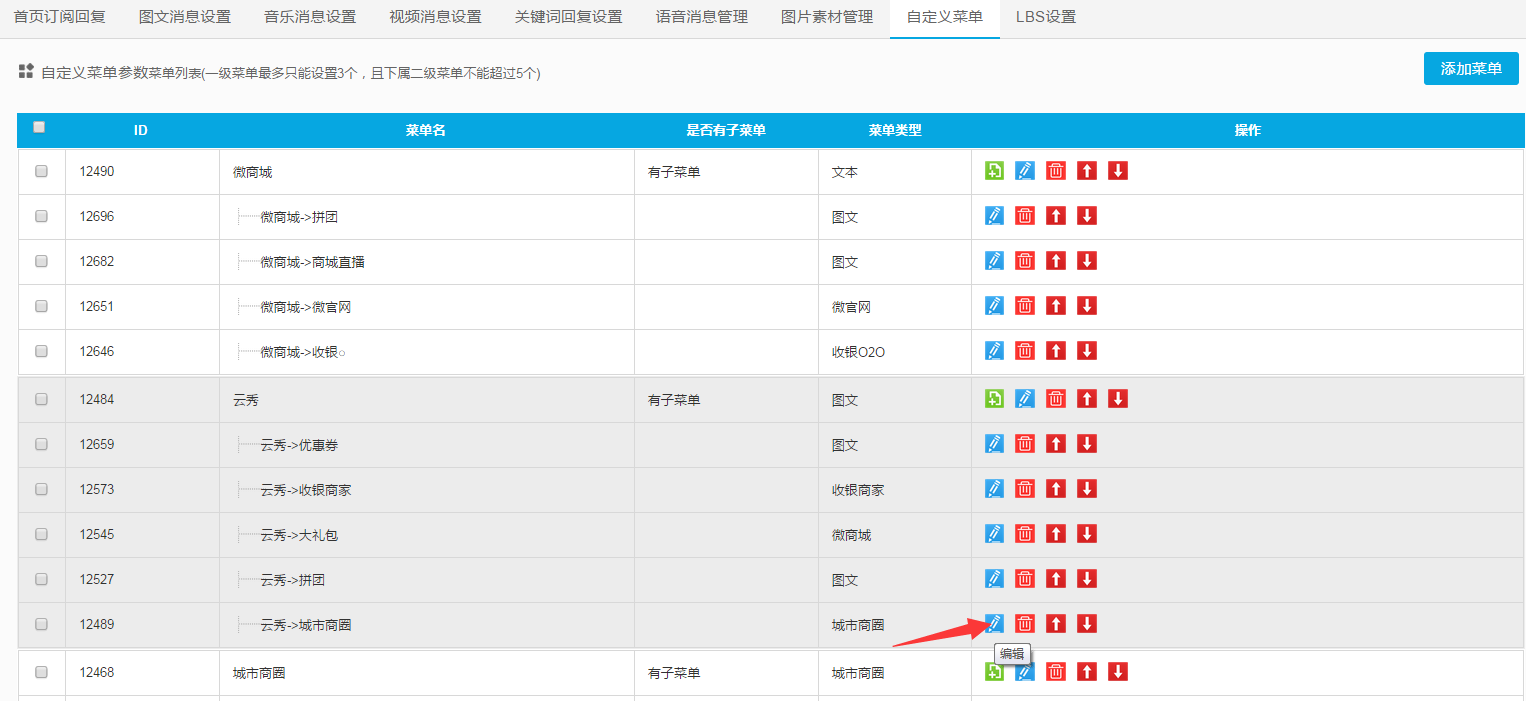Edit the 云秀->城市商圈 menu item

tap(994, 624)
